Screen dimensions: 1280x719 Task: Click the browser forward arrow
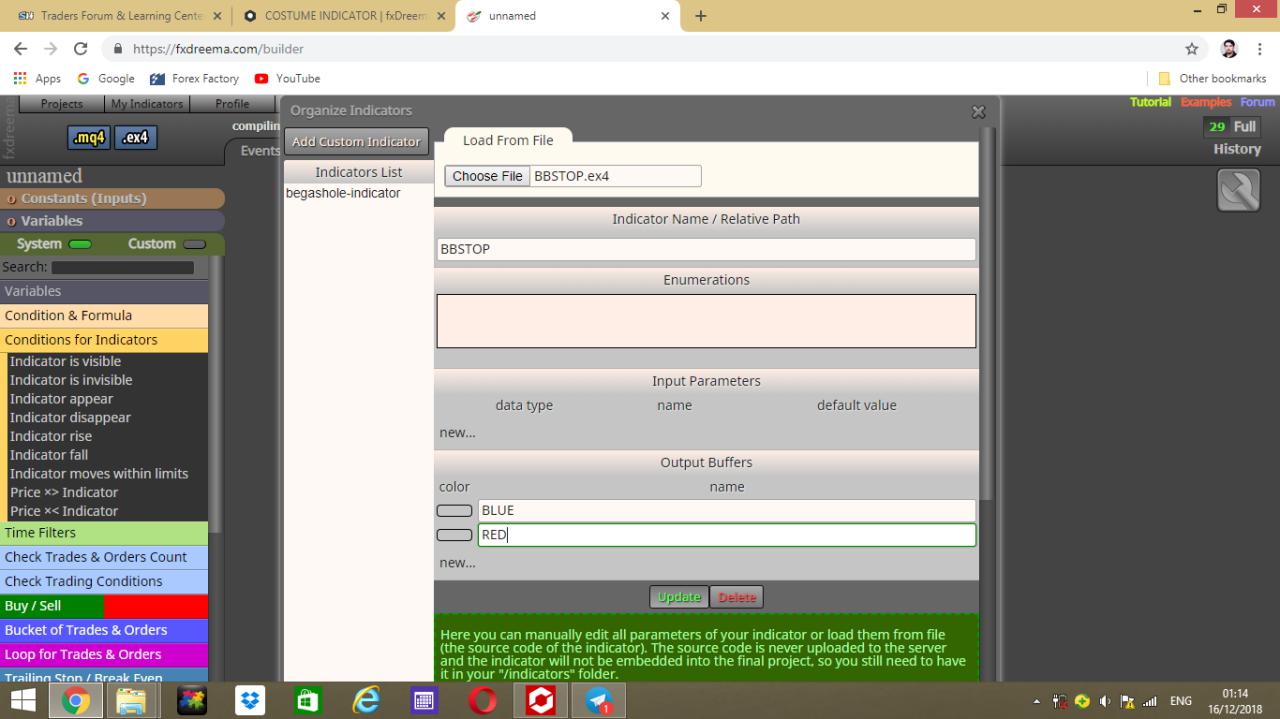coord(51,48)
